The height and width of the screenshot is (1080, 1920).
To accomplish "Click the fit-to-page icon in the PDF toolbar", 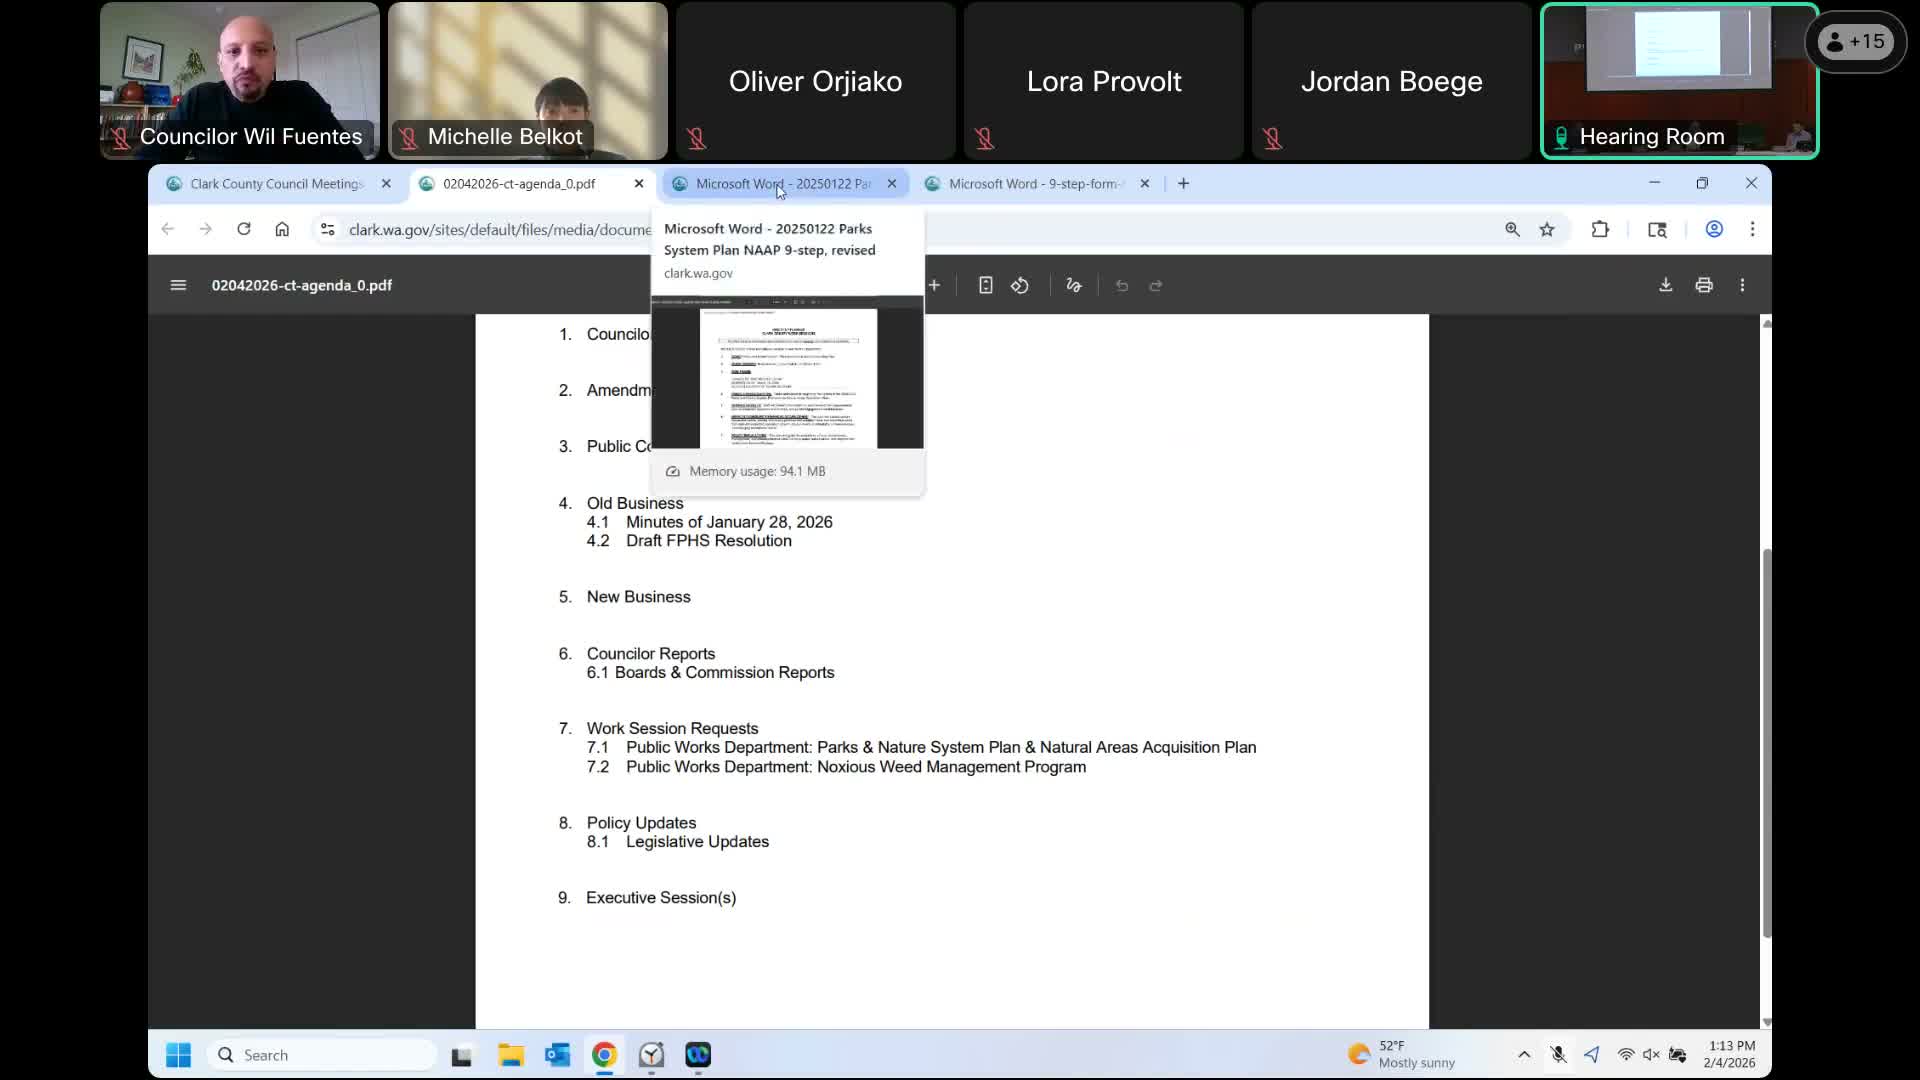I will 985,285.
